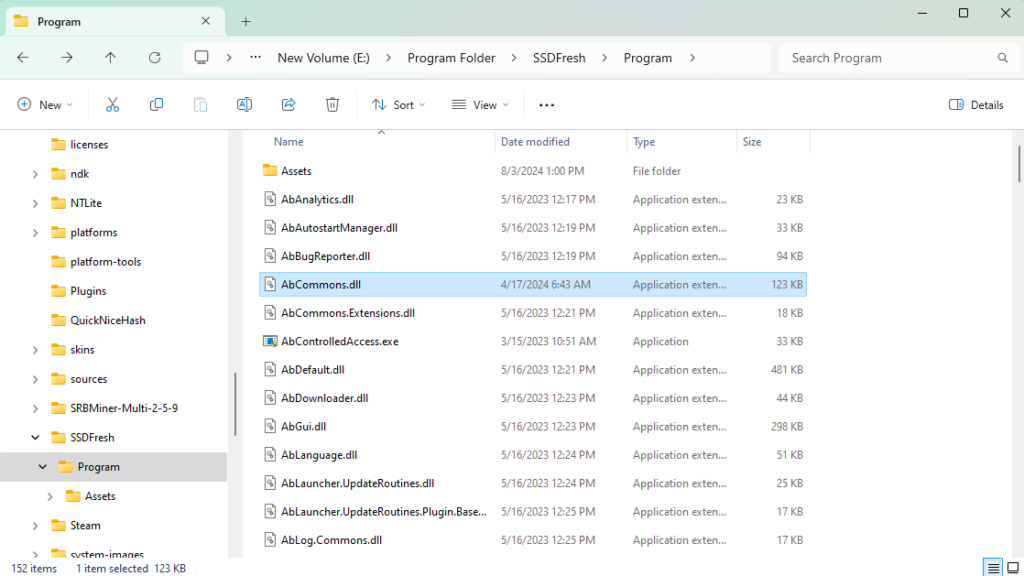Switch to large thumbnails view in status bar
This screenshot has height=576, width=1024.
pos(1012,568)
